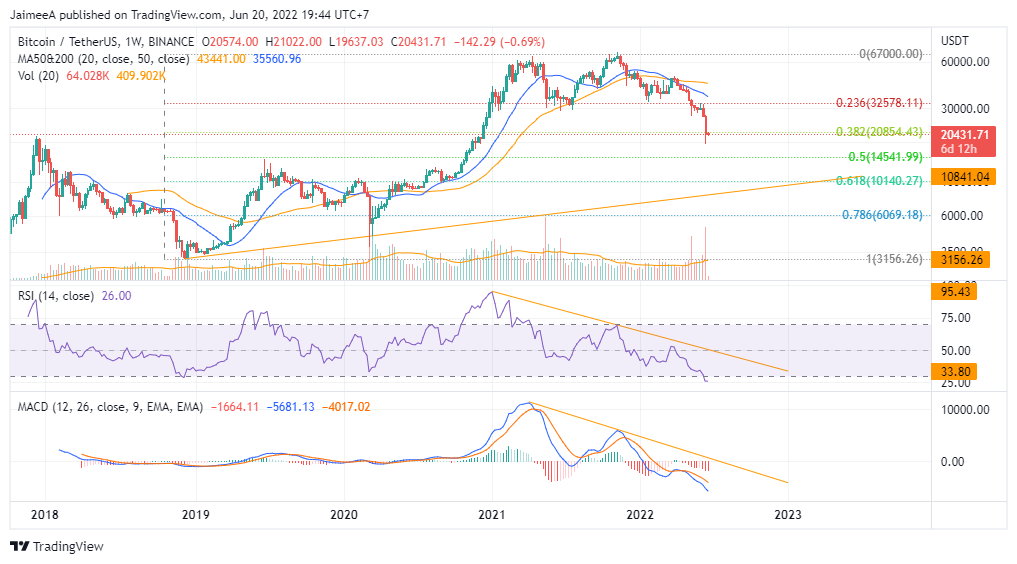Click the Fibonacci 0.786(6069.18) level label
The width and height of the screenshot is (1017, 564).
[882, 215]
